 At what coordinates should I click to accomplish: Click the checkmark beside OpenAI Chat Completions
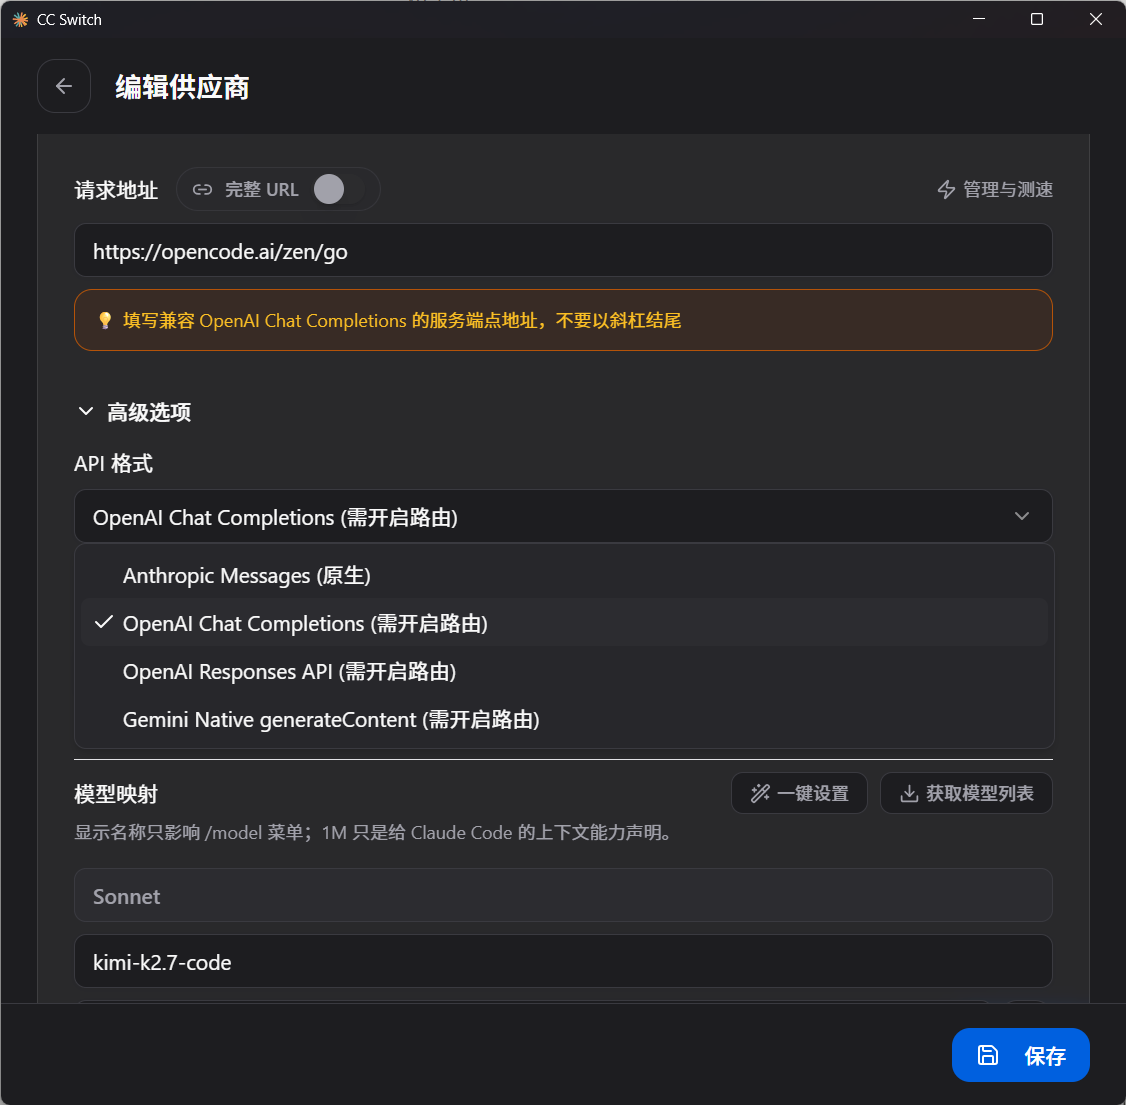[x=103, y=623]
